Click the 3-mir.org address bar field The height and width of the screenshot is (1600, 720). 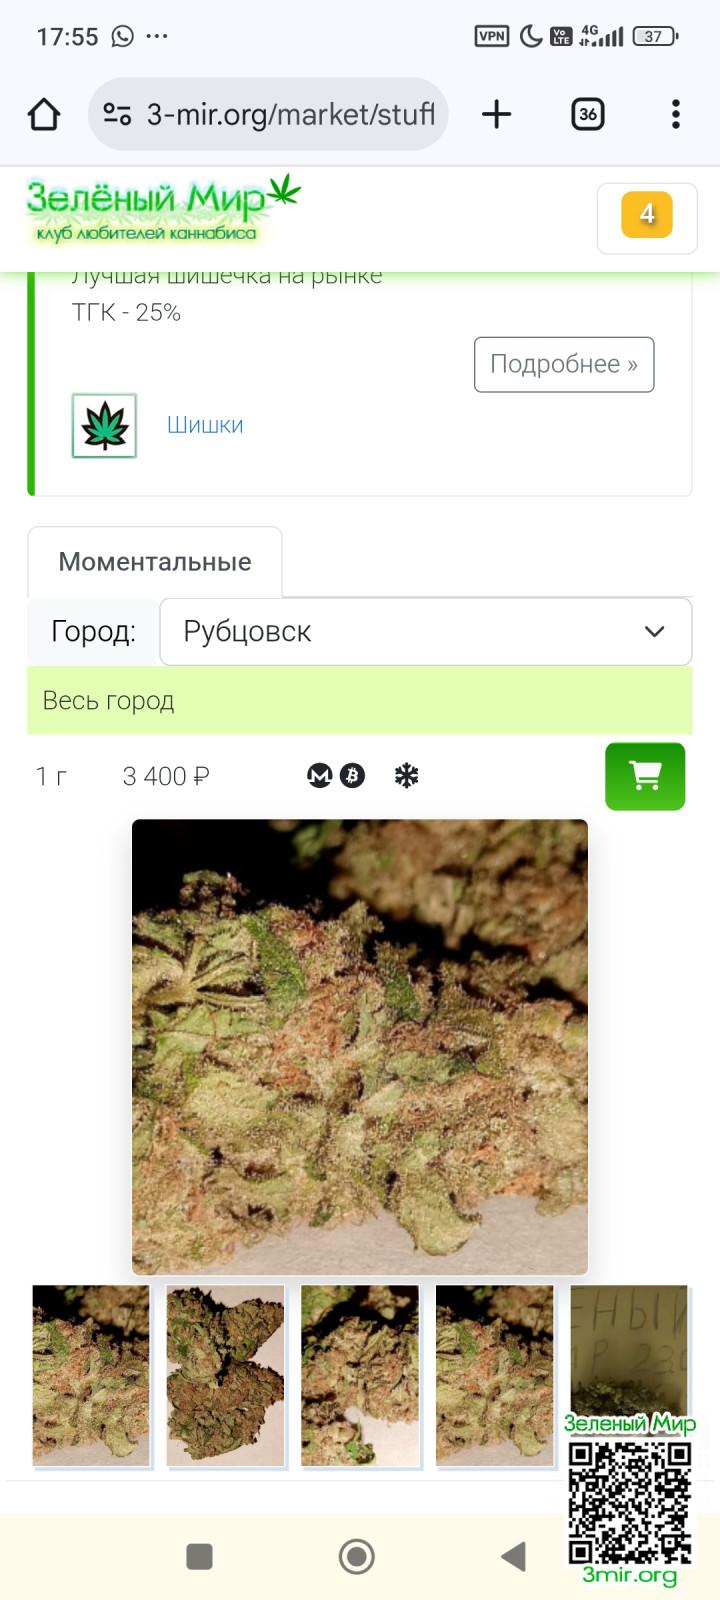click(268, 114)
